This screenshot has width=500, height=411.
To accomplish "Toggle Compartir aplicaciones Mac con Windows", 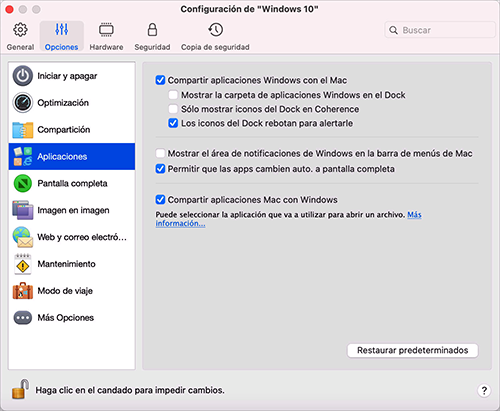I will [x=160, y=199].
